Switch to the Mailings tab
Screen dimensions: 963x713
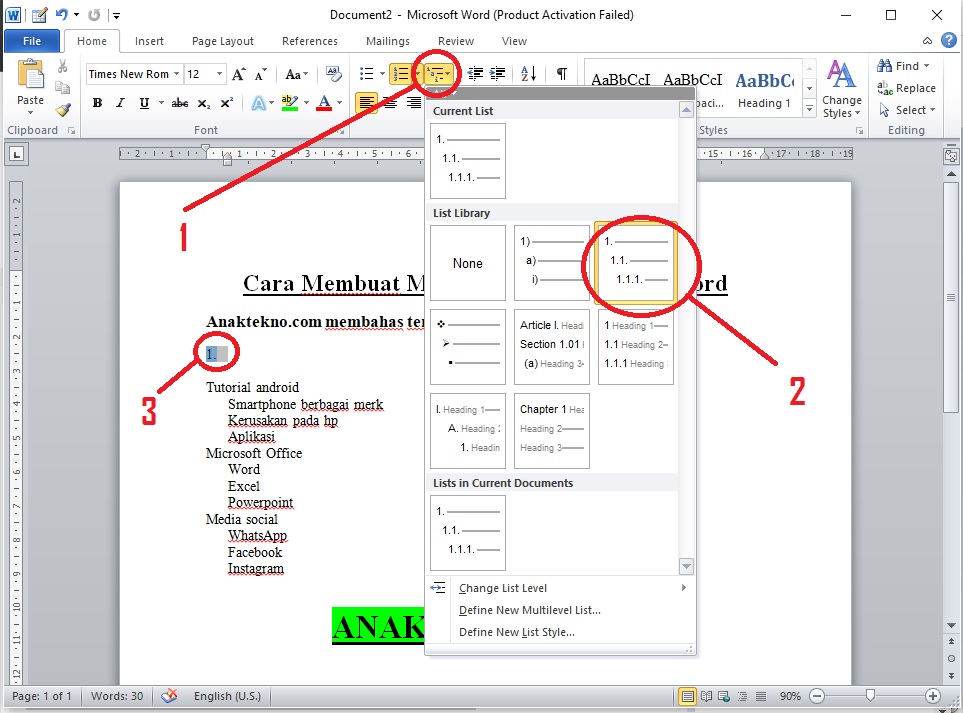[388, 41]
